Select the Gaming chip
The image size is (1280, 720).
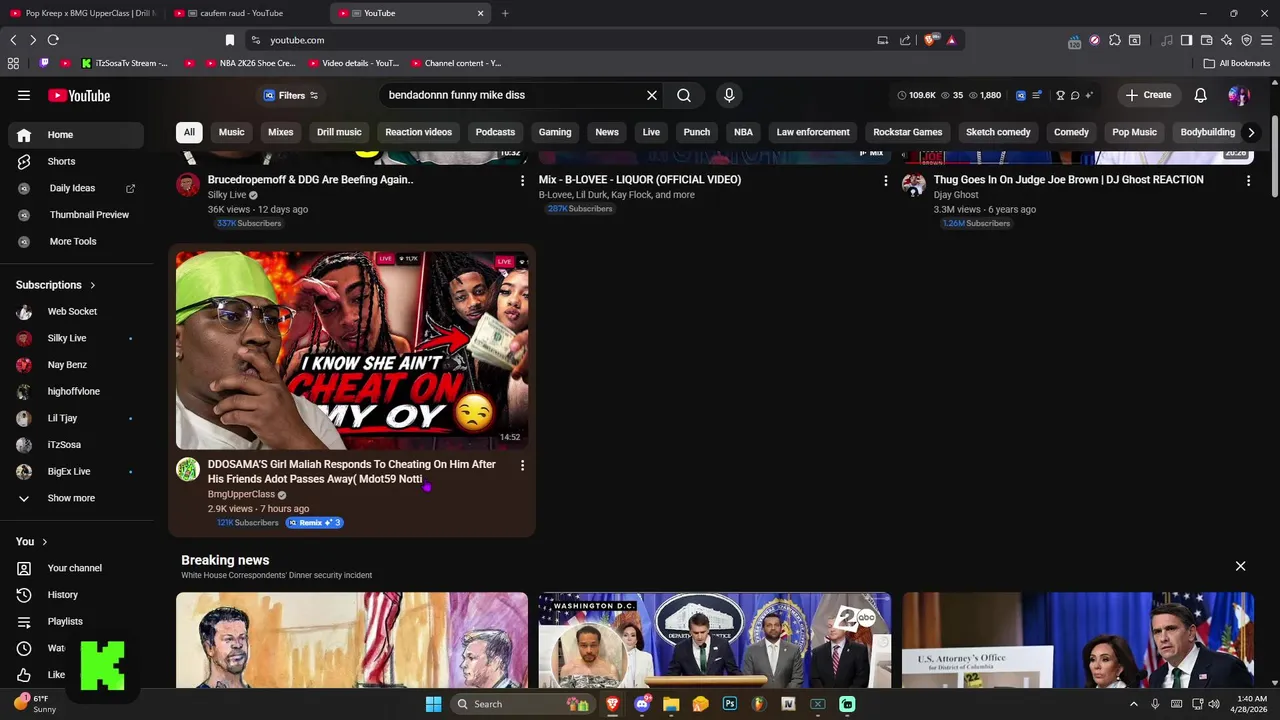pyautogui.click(x=555, y=132)
